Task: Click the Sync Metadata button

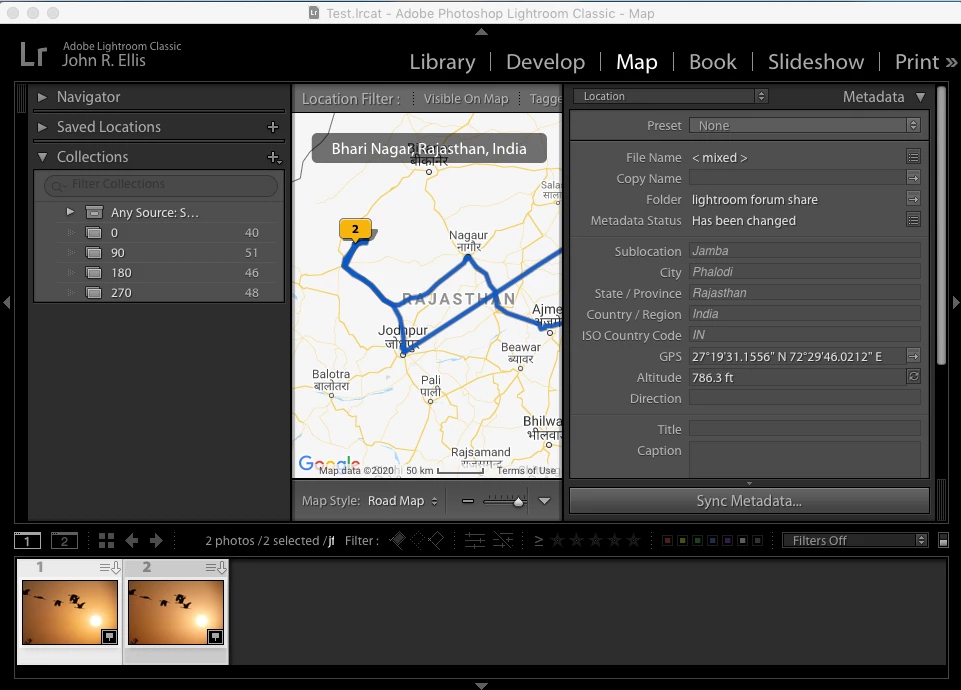Action: click(x=749, y=501)
